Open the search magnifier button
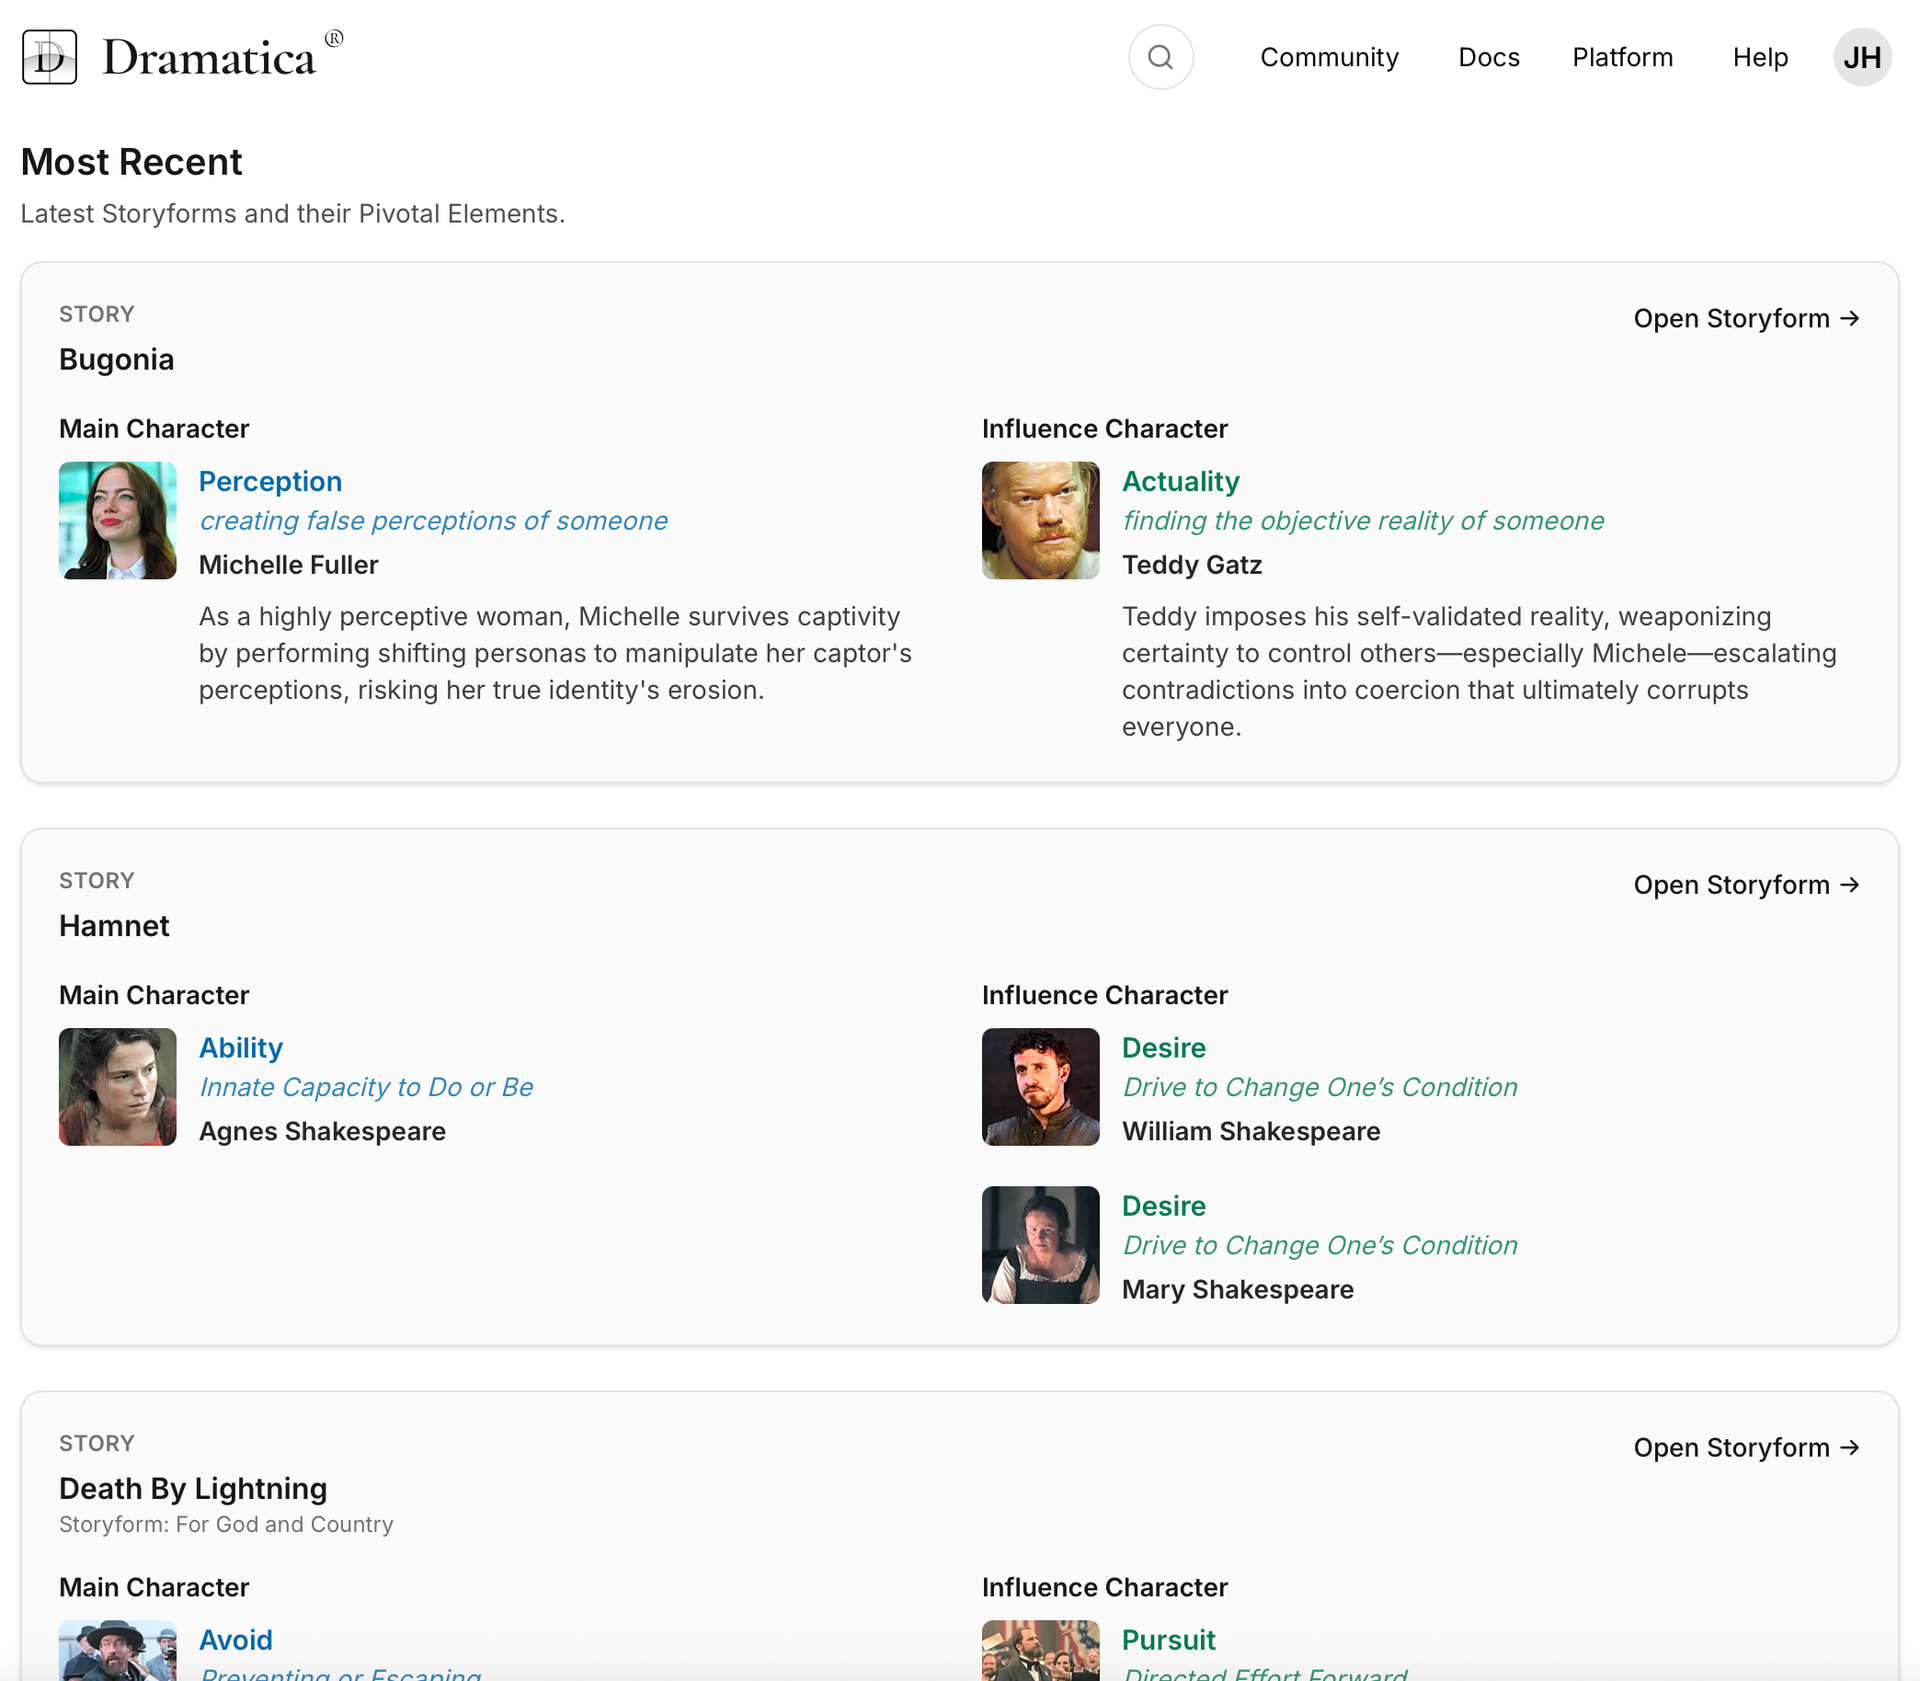 [x=1160, y=57]
